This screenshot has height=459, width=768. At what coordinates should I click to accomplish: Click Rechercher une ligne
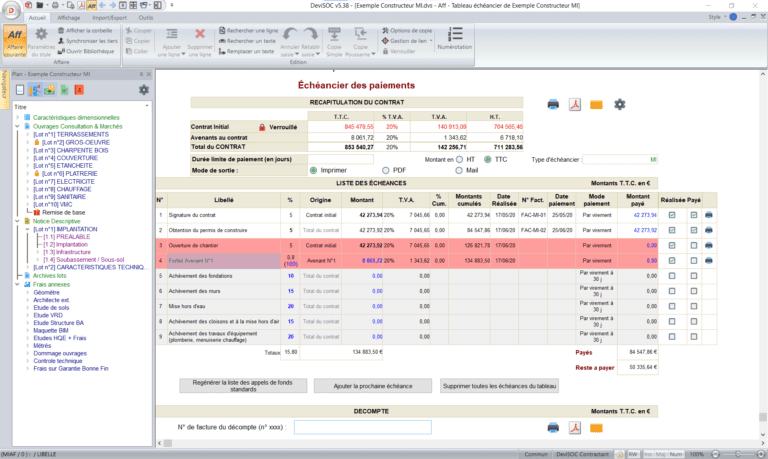(248, 30)
